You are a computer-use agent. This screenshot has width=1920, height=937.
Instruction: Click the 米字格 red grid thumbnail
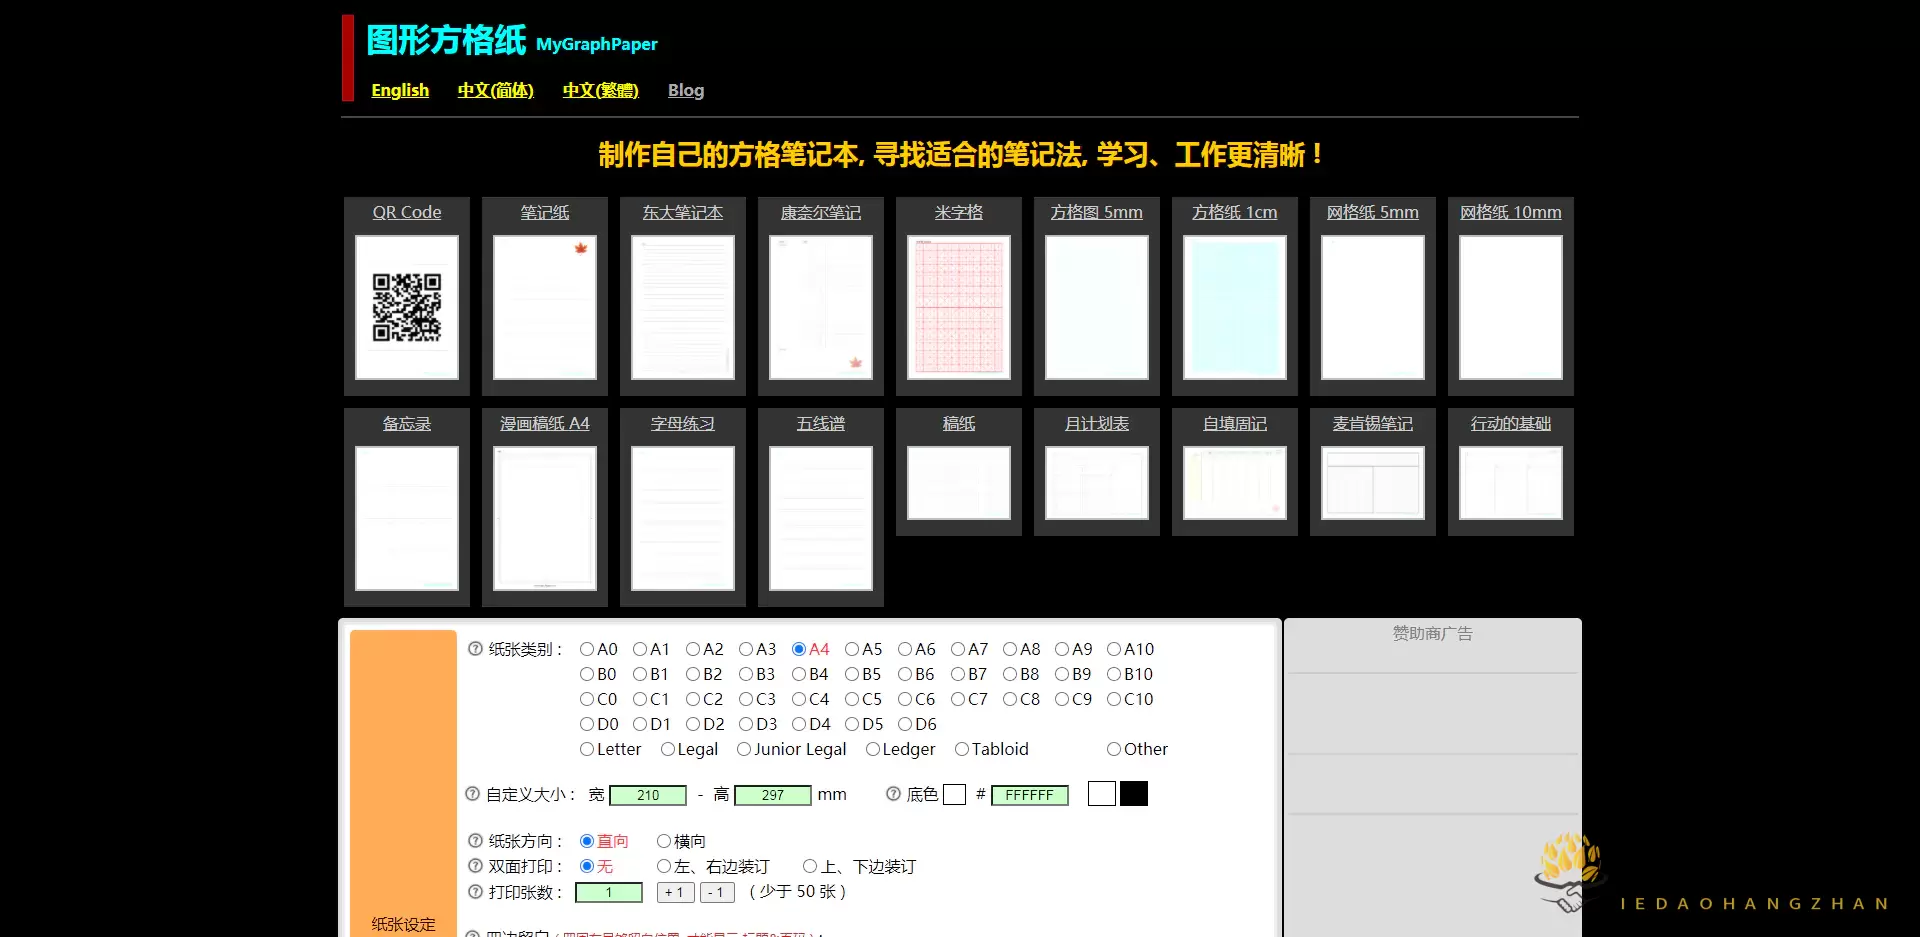[958, 307]
